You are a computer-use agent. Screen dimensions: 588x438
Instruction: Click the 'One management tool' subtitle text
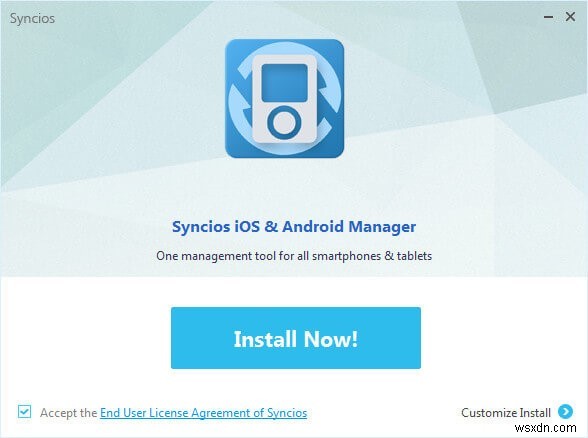coord(294,256)
